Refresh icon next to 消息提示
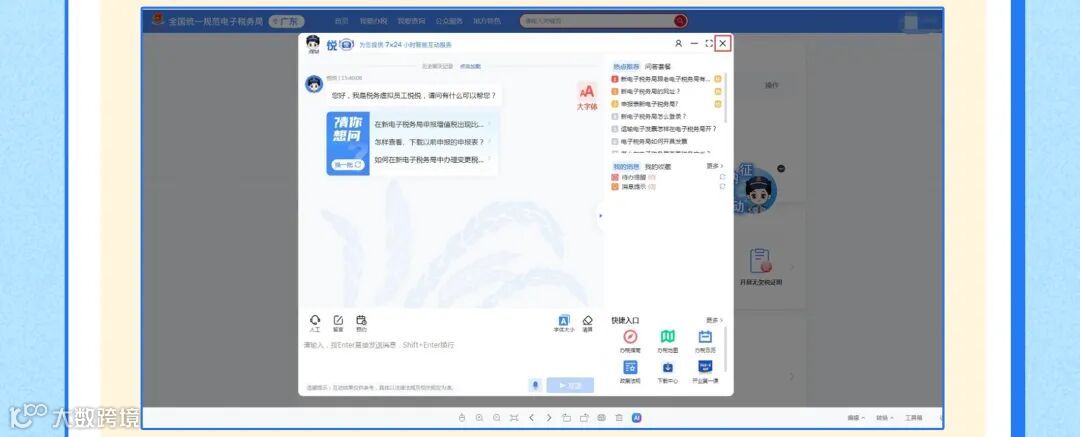 (722, 187)
